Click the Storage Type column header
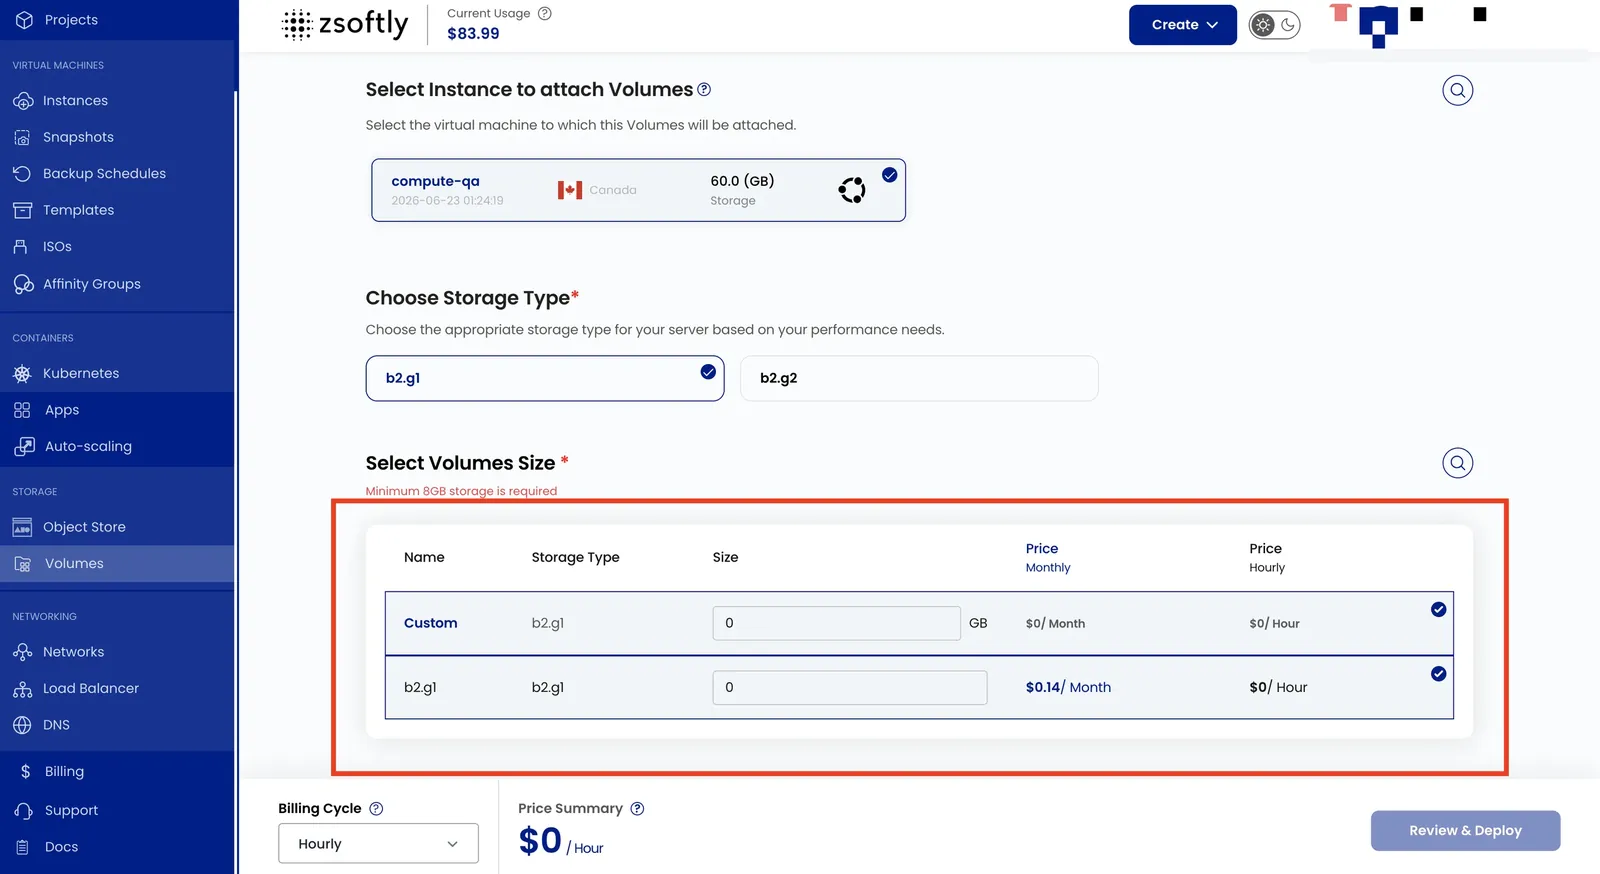The image size is (1600, 874). (575, 558)
